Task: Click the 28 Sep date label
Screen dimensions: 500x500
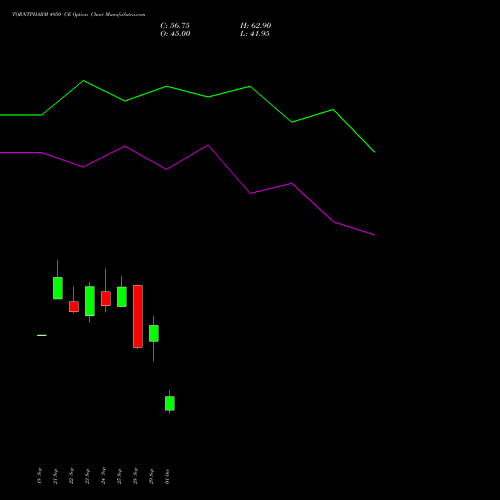Action: coord(135,476)
